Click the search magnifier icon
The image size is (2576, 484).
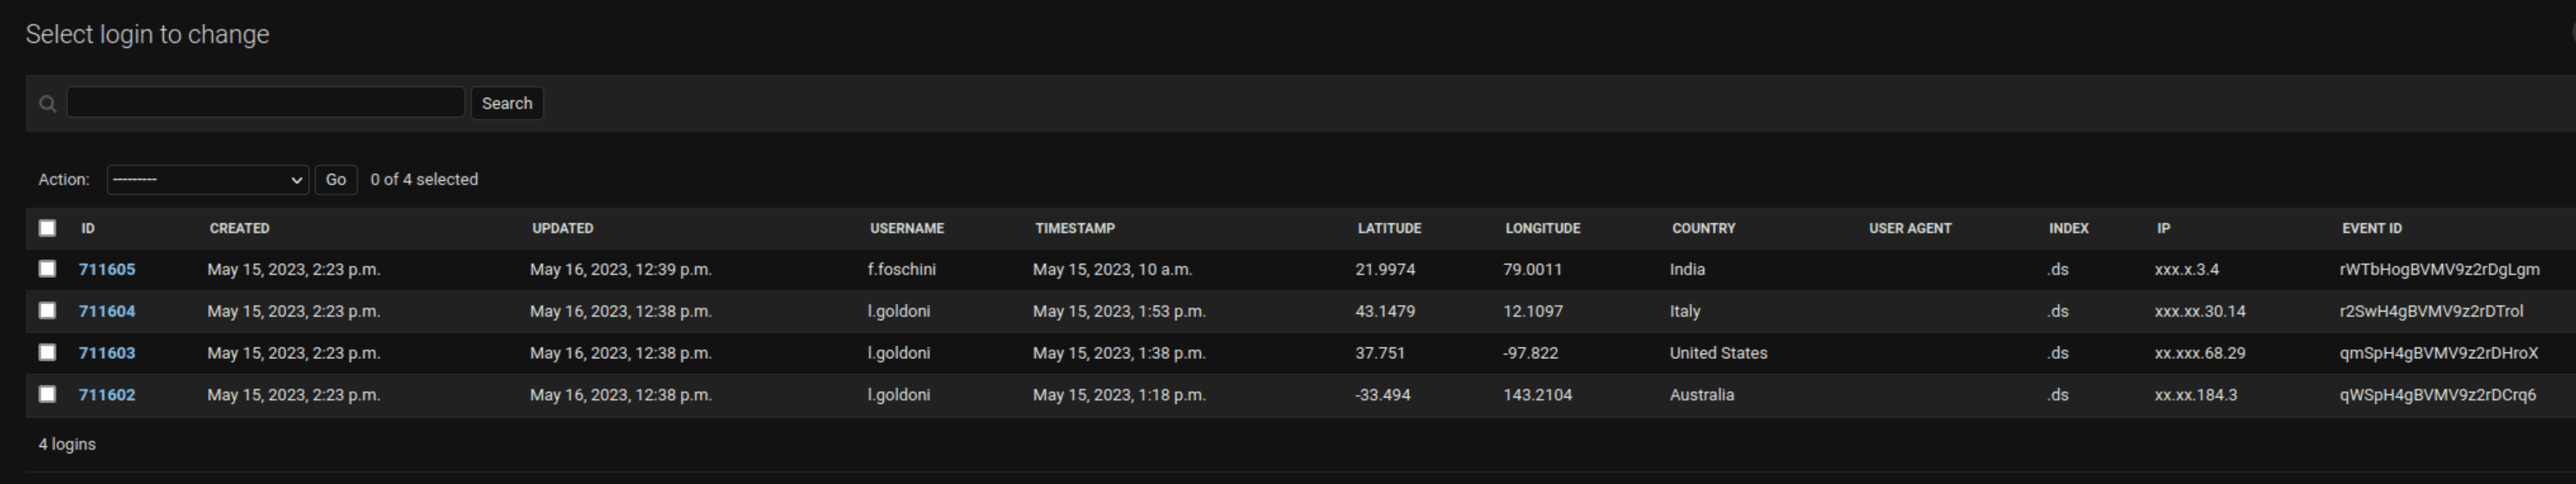47,104
